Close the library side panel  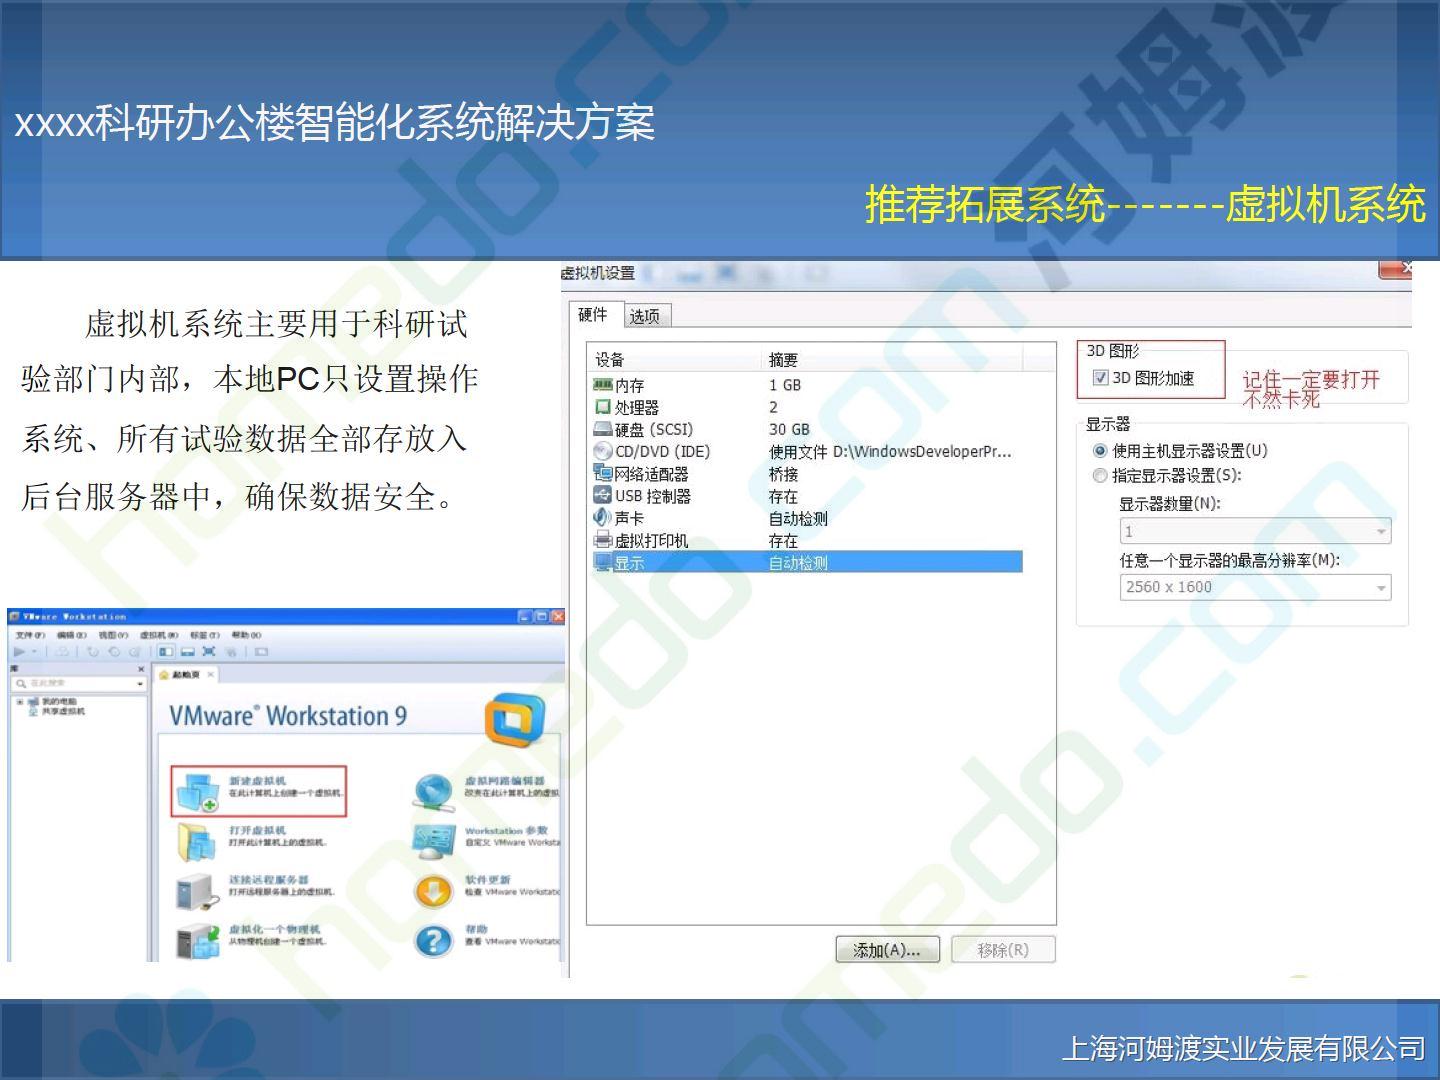coord(141,669)
